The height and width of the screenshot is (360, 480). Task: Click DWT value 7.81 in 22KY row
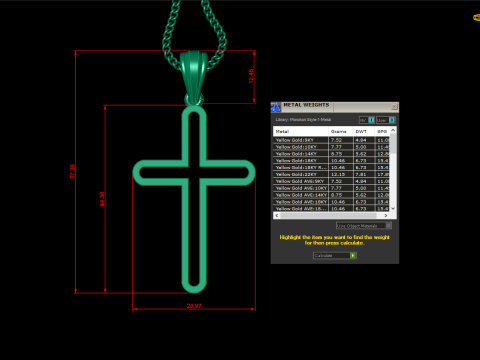pos(361,174)
